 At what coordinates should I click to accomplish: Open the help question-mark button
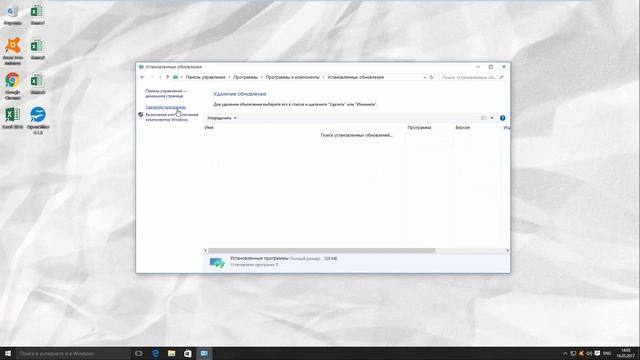coord(502,118)
